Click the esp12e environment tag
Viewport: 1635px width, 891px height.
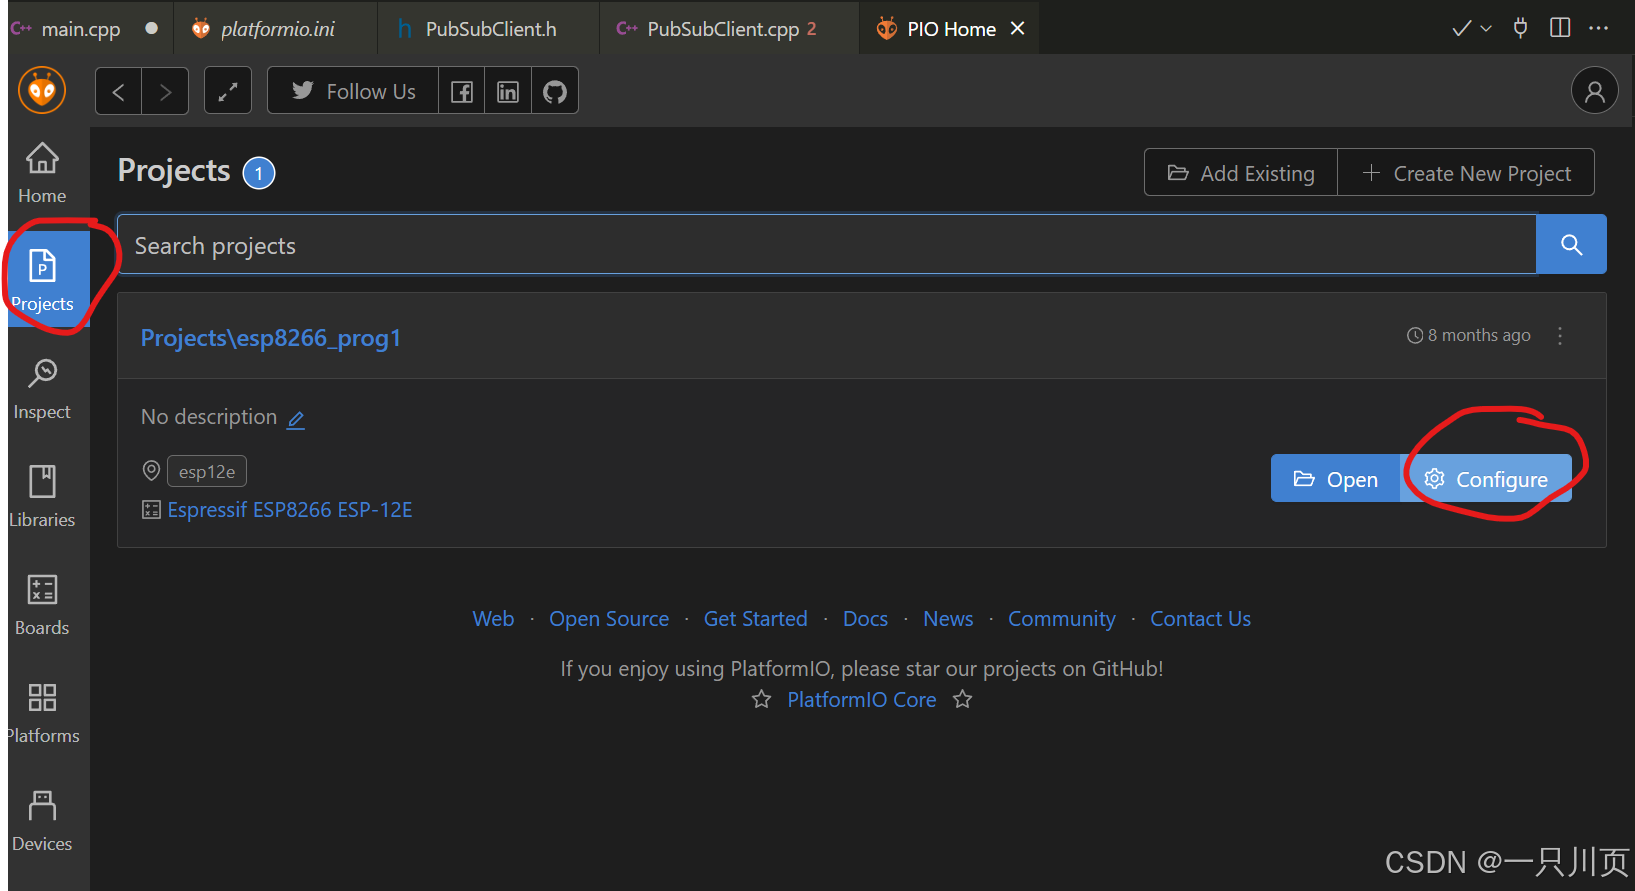pyautogui.click(x=207, y=471)
